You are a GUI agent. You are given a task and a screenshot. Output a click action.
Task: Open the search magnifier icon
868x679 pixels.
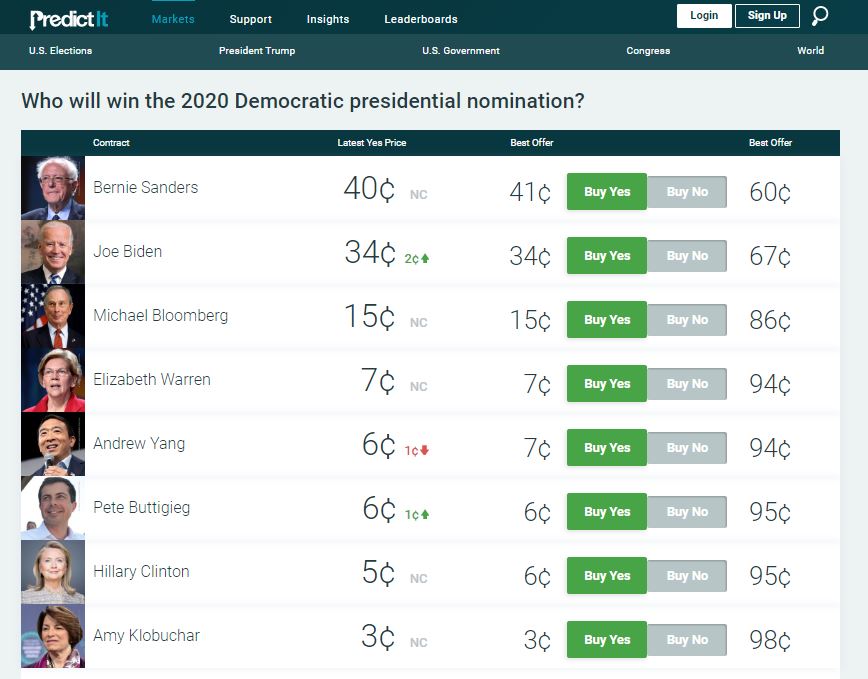click(820, 16)
